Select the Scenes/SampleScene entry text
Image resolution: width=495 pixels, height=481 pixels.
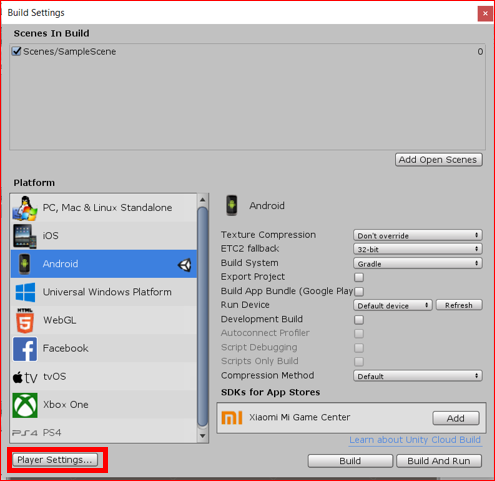point(70,52)
